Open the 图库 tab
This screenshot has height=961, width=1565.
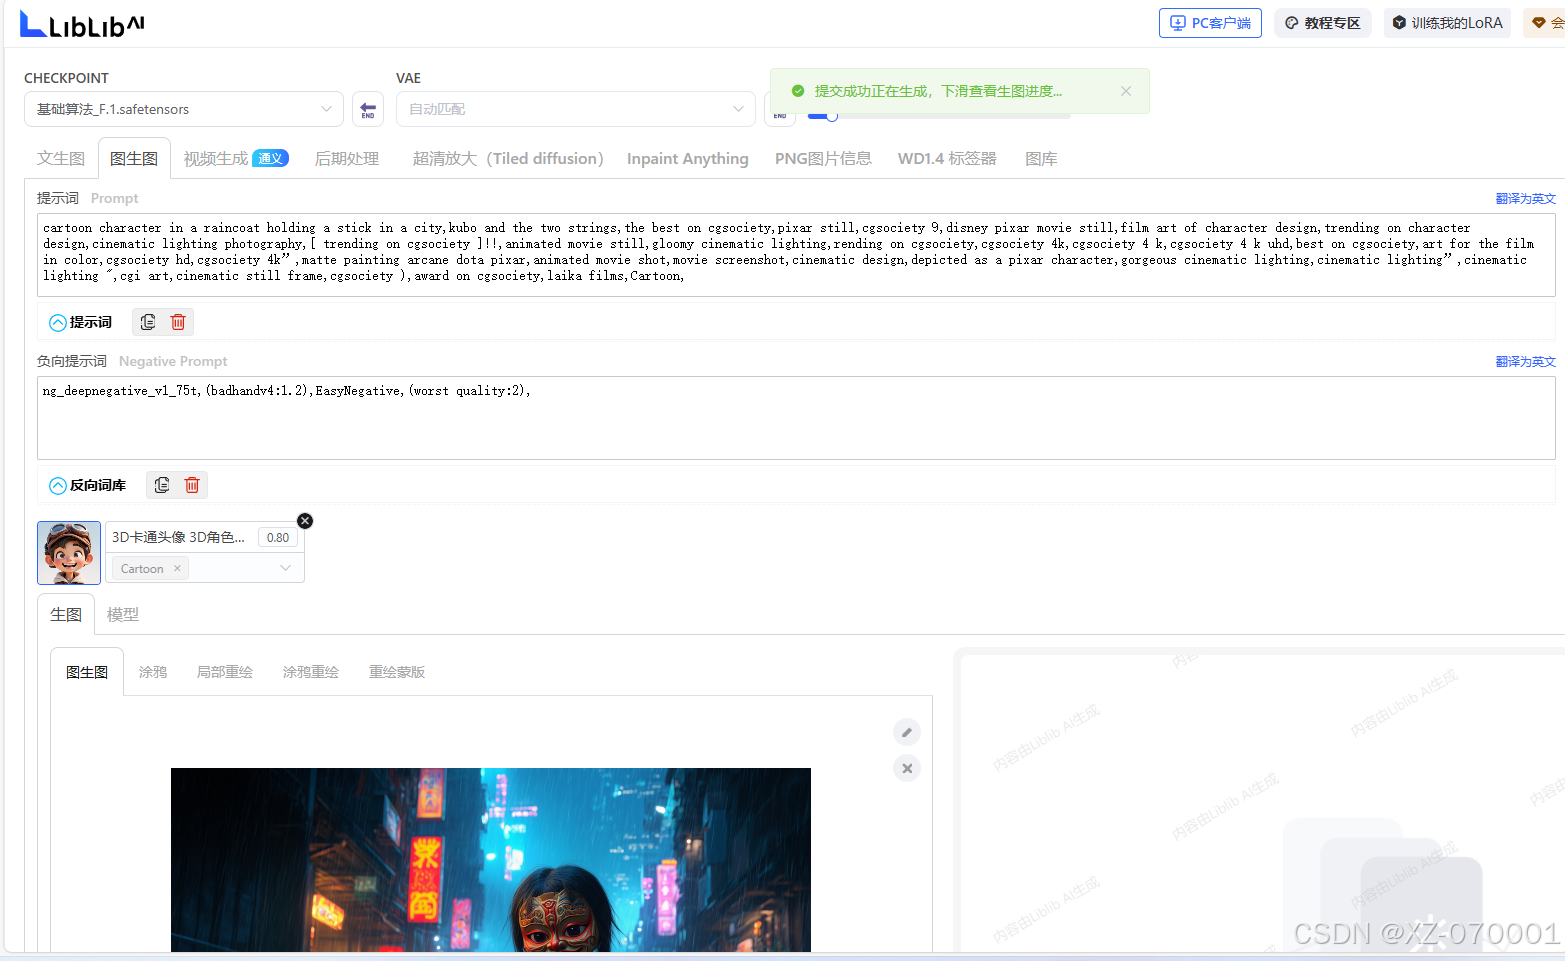tap(1041, 158)
